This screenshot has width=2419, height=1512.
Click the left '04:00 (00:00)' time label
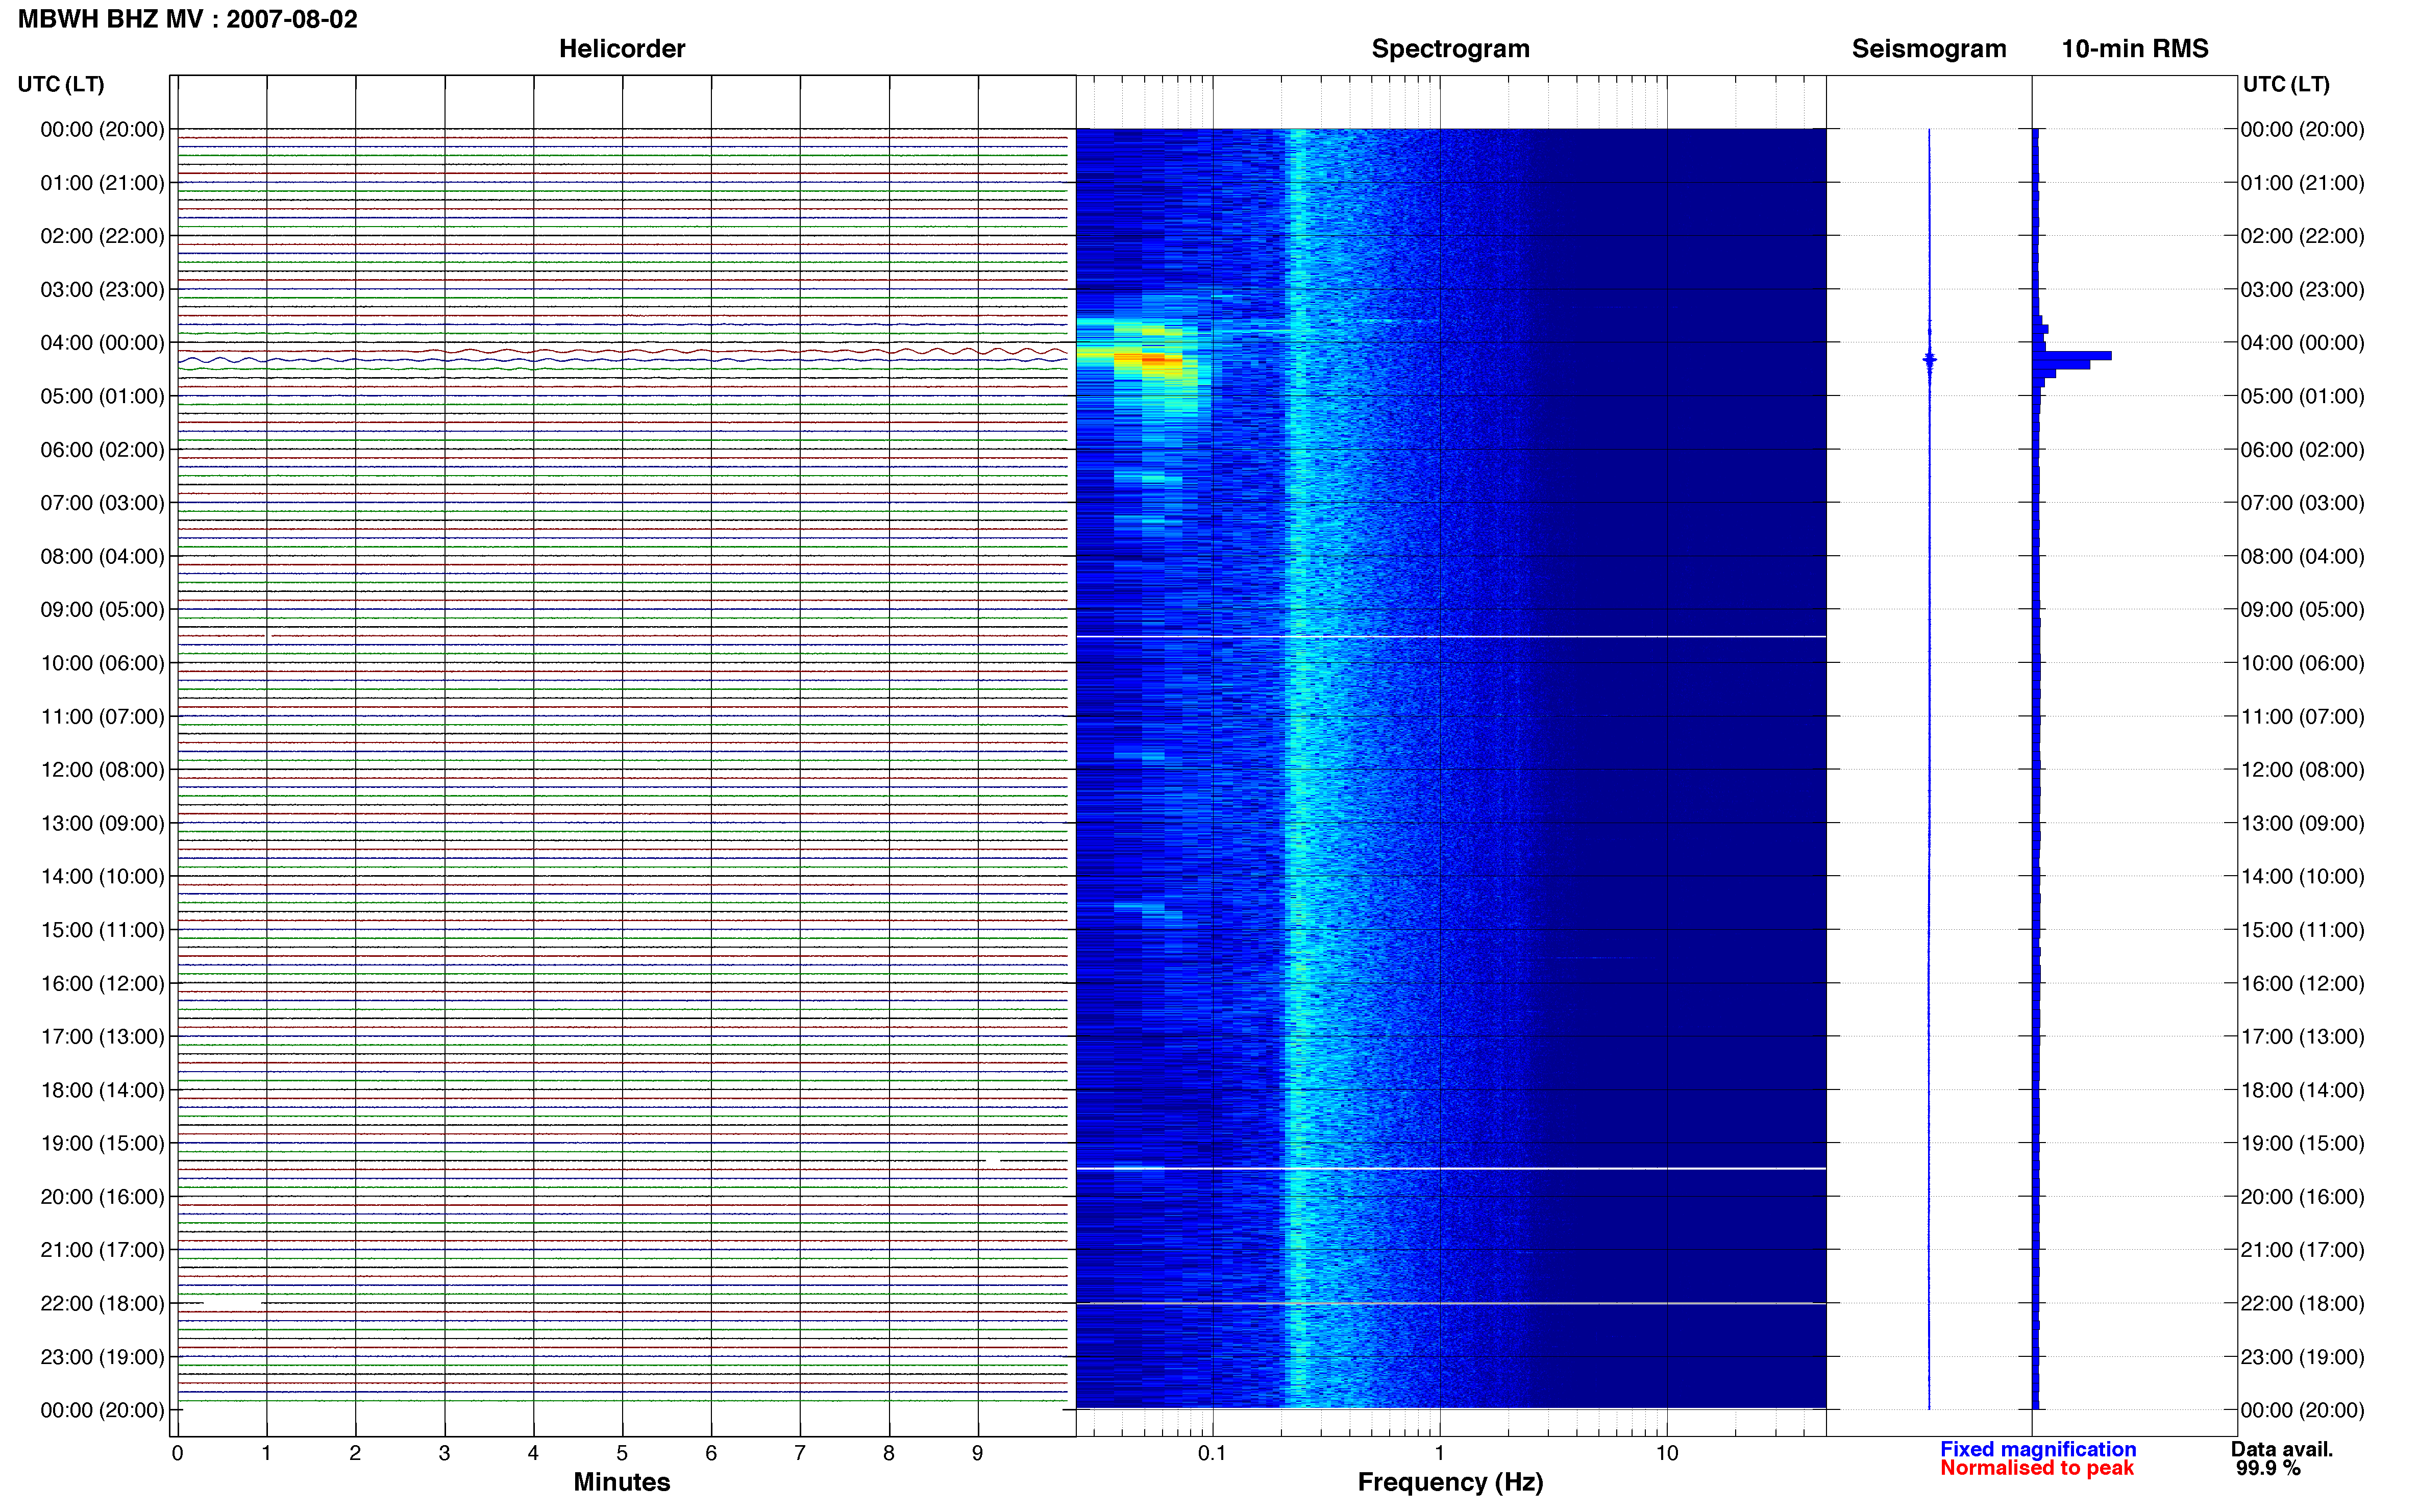click(x=102, y=343)
